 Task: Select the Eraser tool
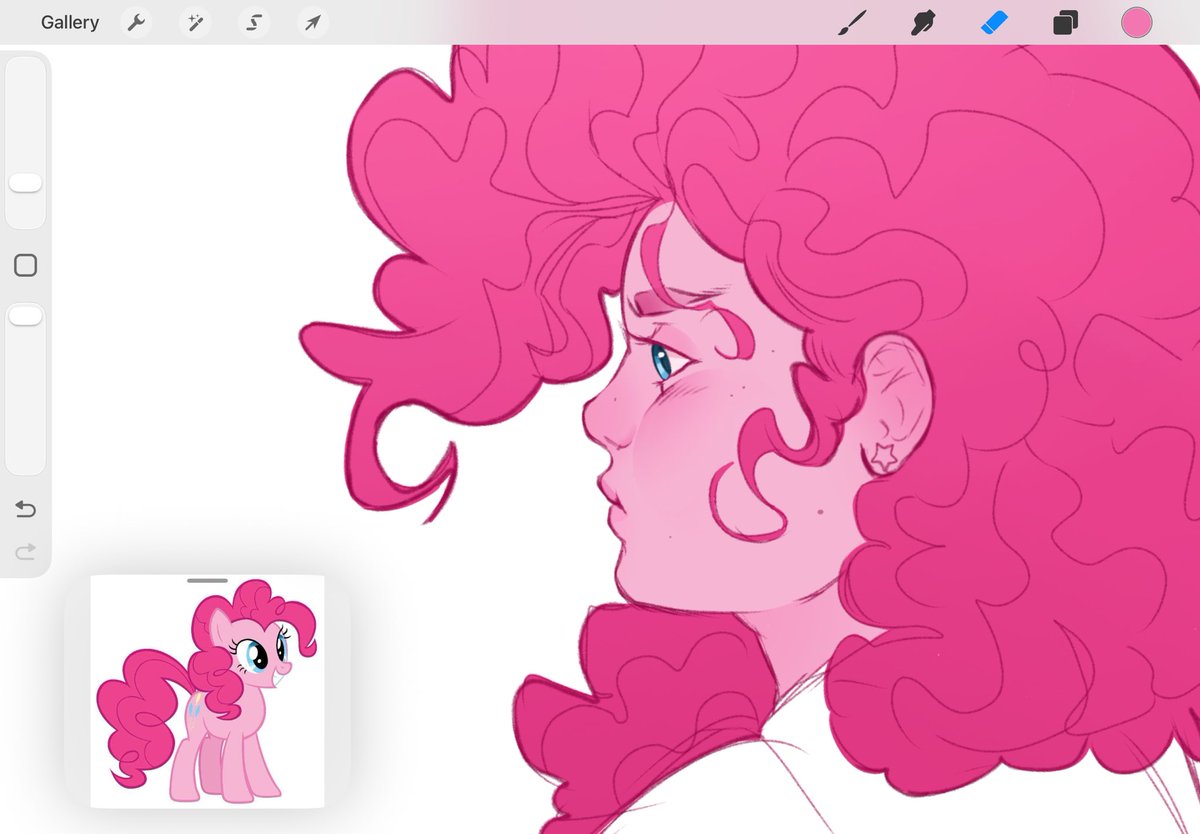tap(994, 22)
